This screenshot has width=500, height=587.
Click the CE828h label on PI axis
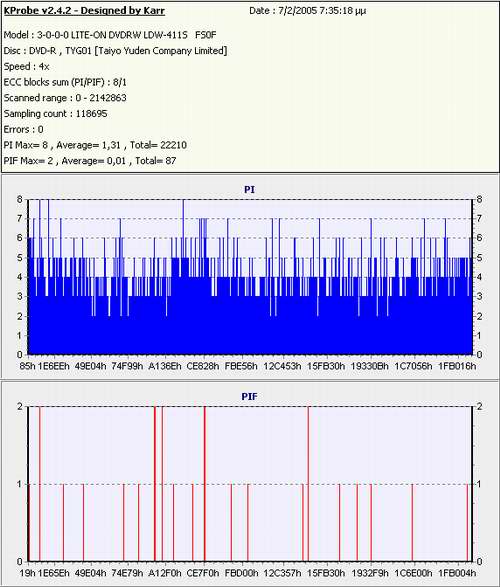(202, 366)
